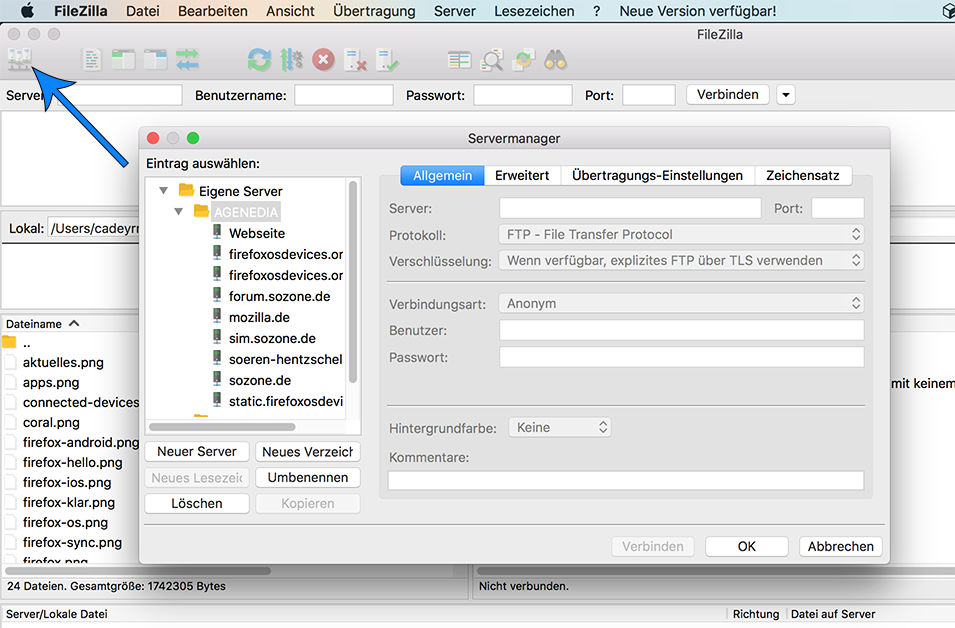955x628 pixels.
Task: Open the Protokoll dropdown
Action: coord(680,234)
